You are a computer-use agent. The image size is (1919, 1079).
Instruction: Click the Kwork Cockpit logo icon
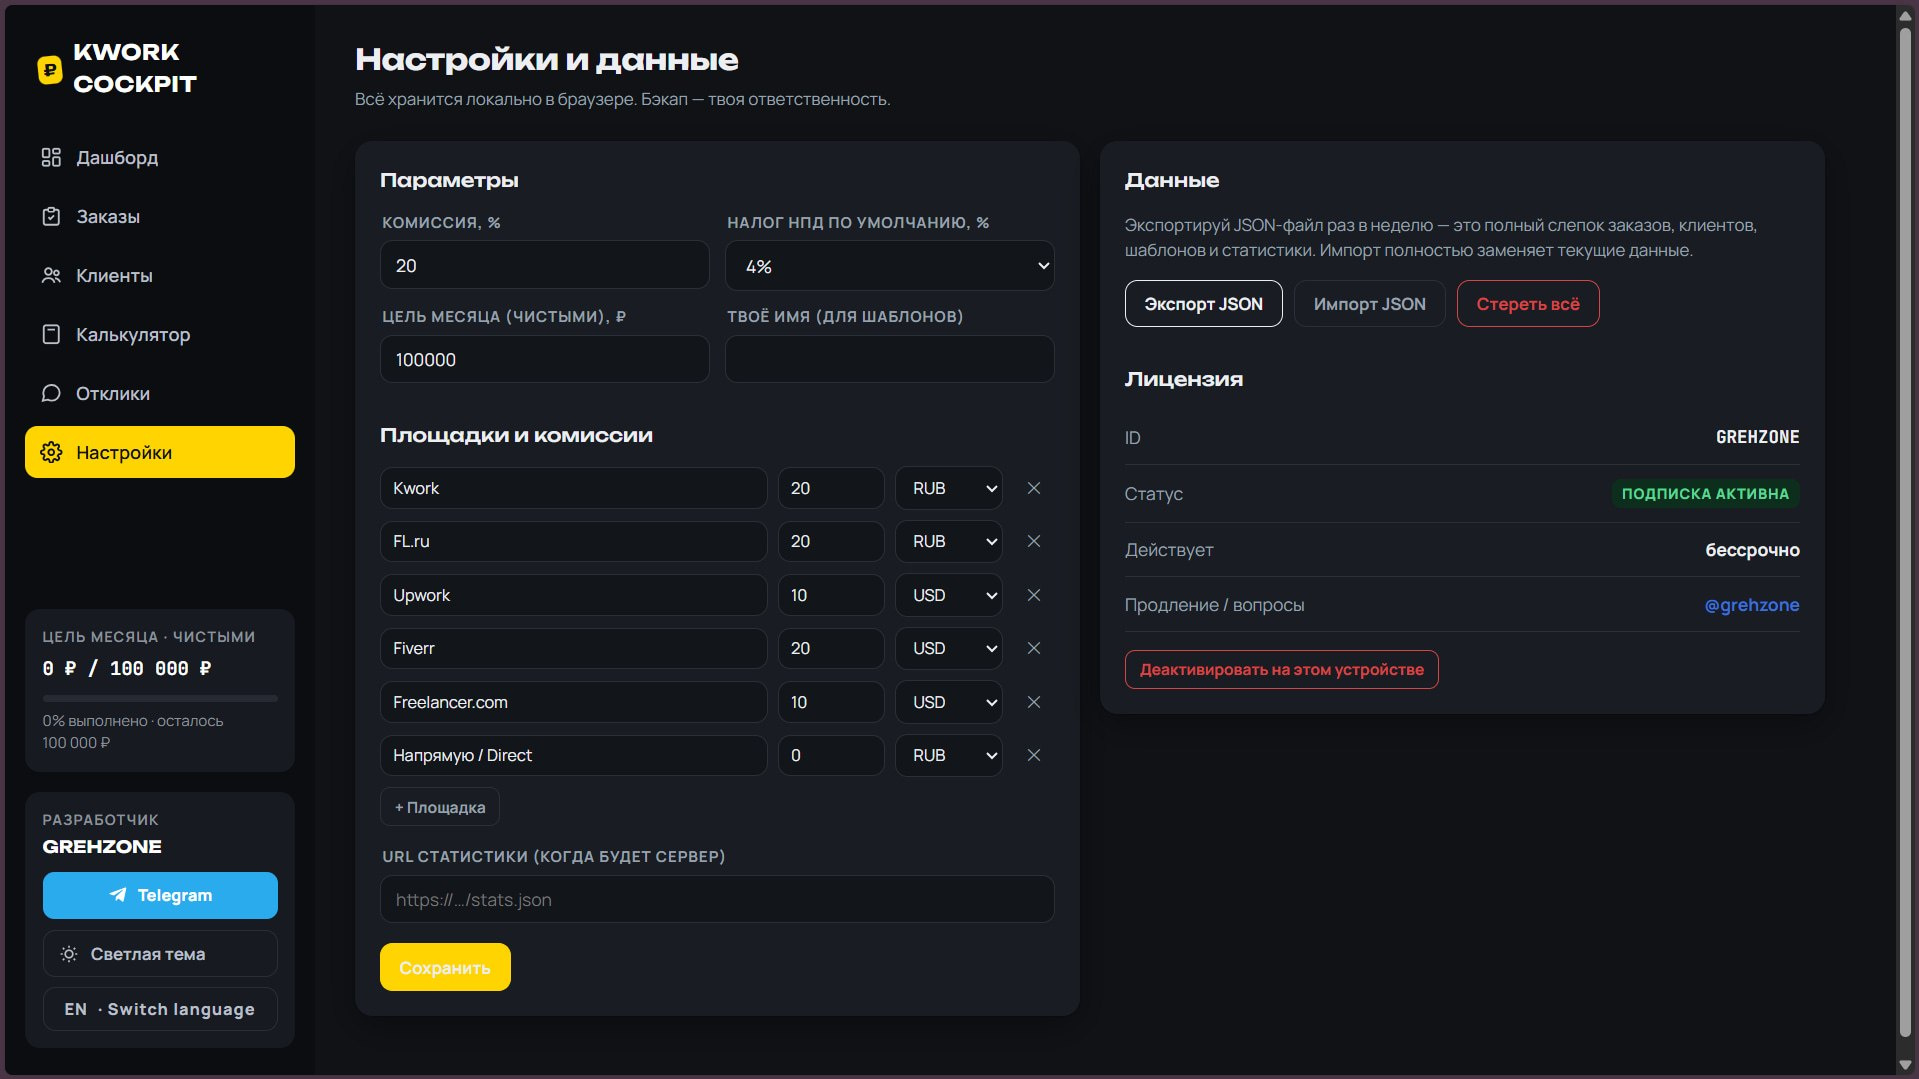(50, 69)
